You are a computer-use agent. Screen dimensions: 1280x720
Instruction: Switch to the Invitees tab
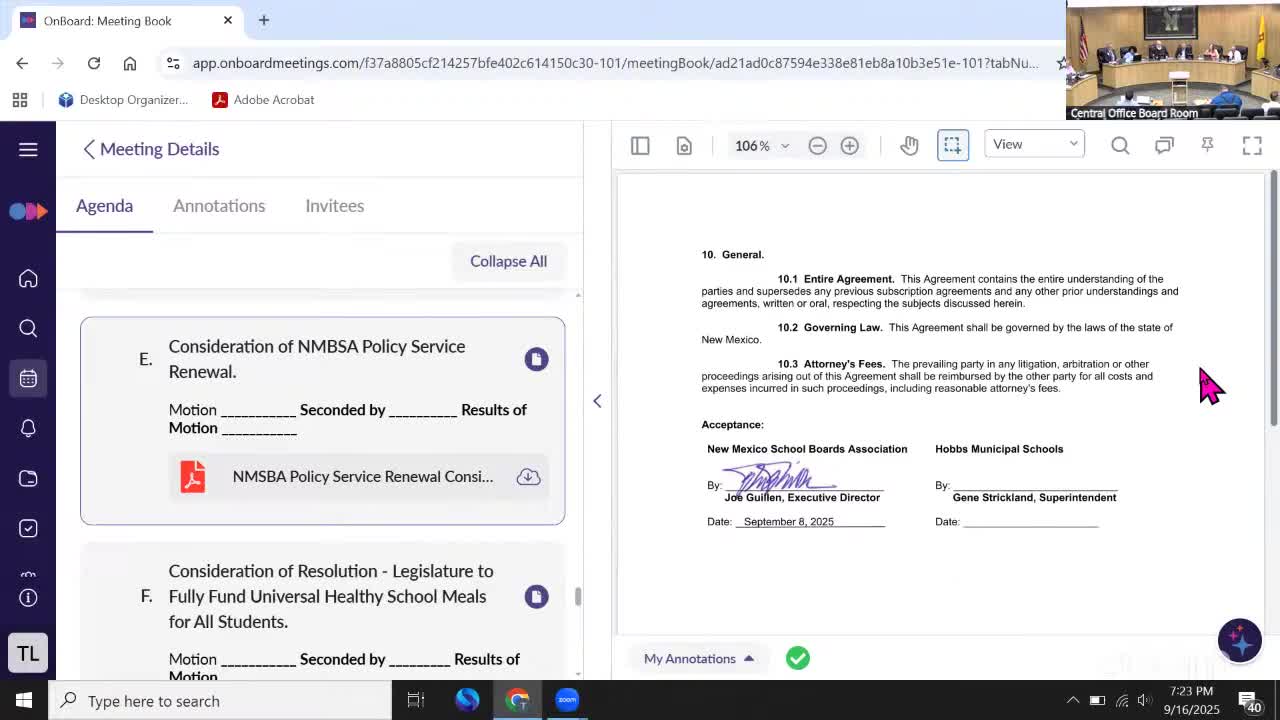[334, 206]
